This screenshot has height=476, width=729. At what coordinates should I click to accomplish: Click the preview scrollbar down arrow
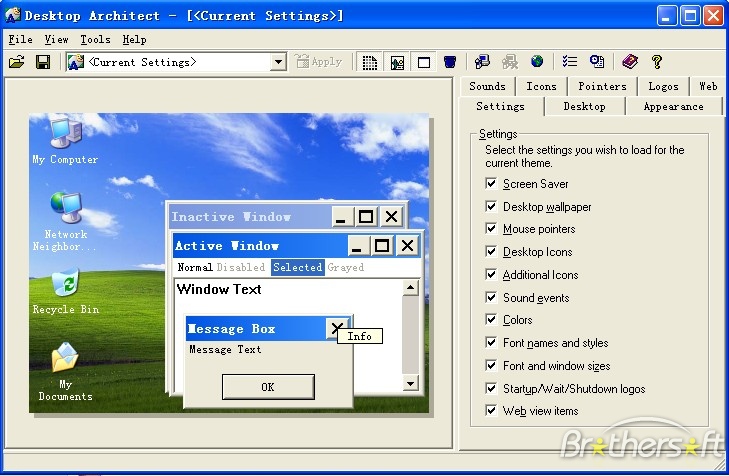tap(410, 383)
